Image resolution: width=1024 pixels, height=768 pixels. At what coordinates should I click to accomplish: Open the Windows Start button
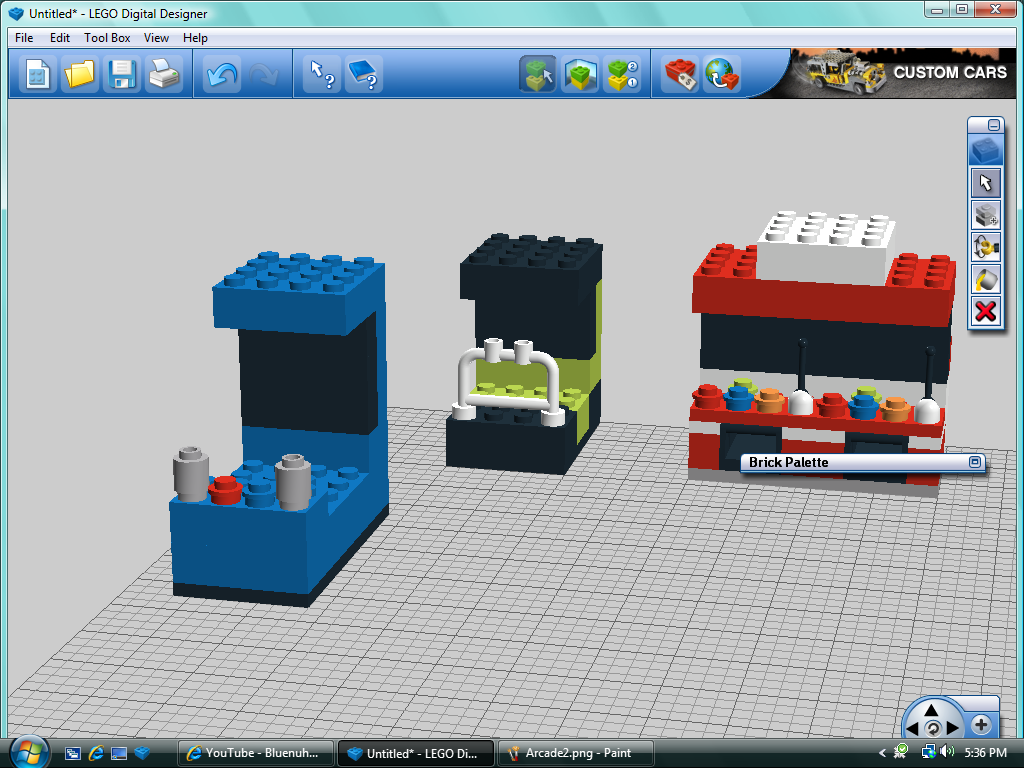[x=29, y=752]
